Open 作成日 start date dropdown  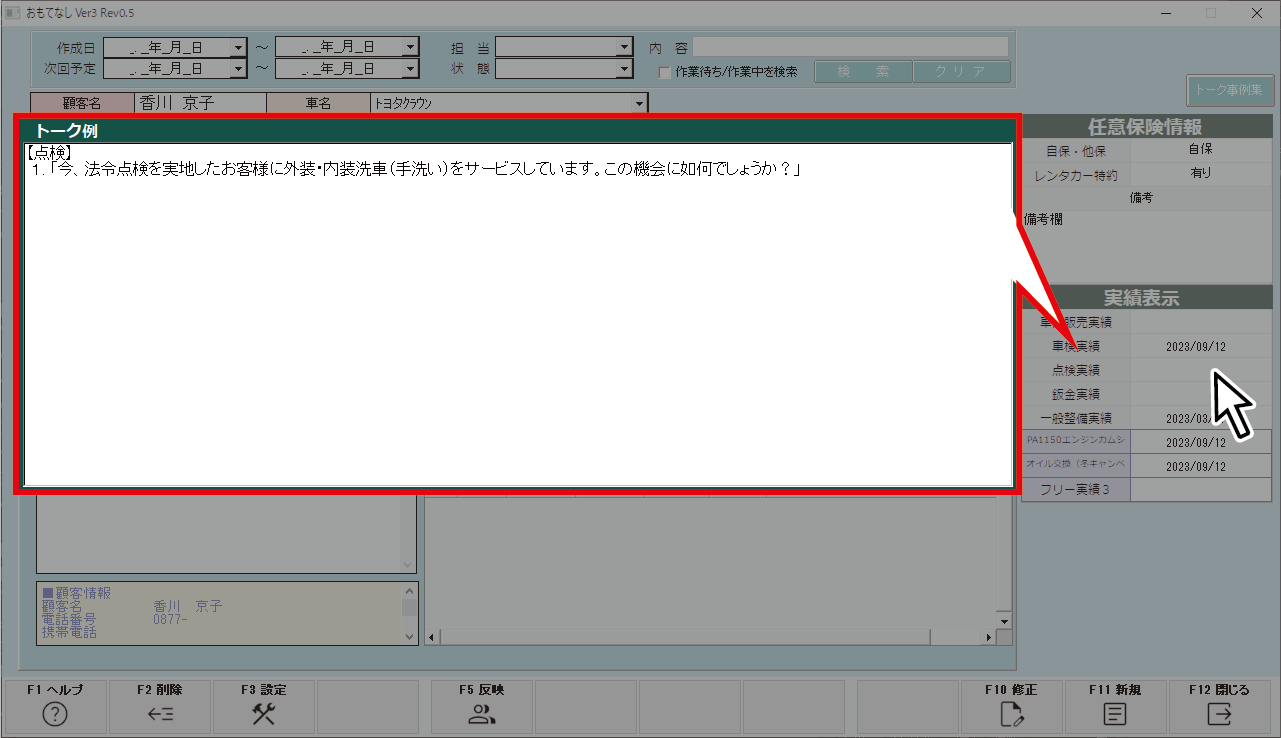click(x=238, y=47)
